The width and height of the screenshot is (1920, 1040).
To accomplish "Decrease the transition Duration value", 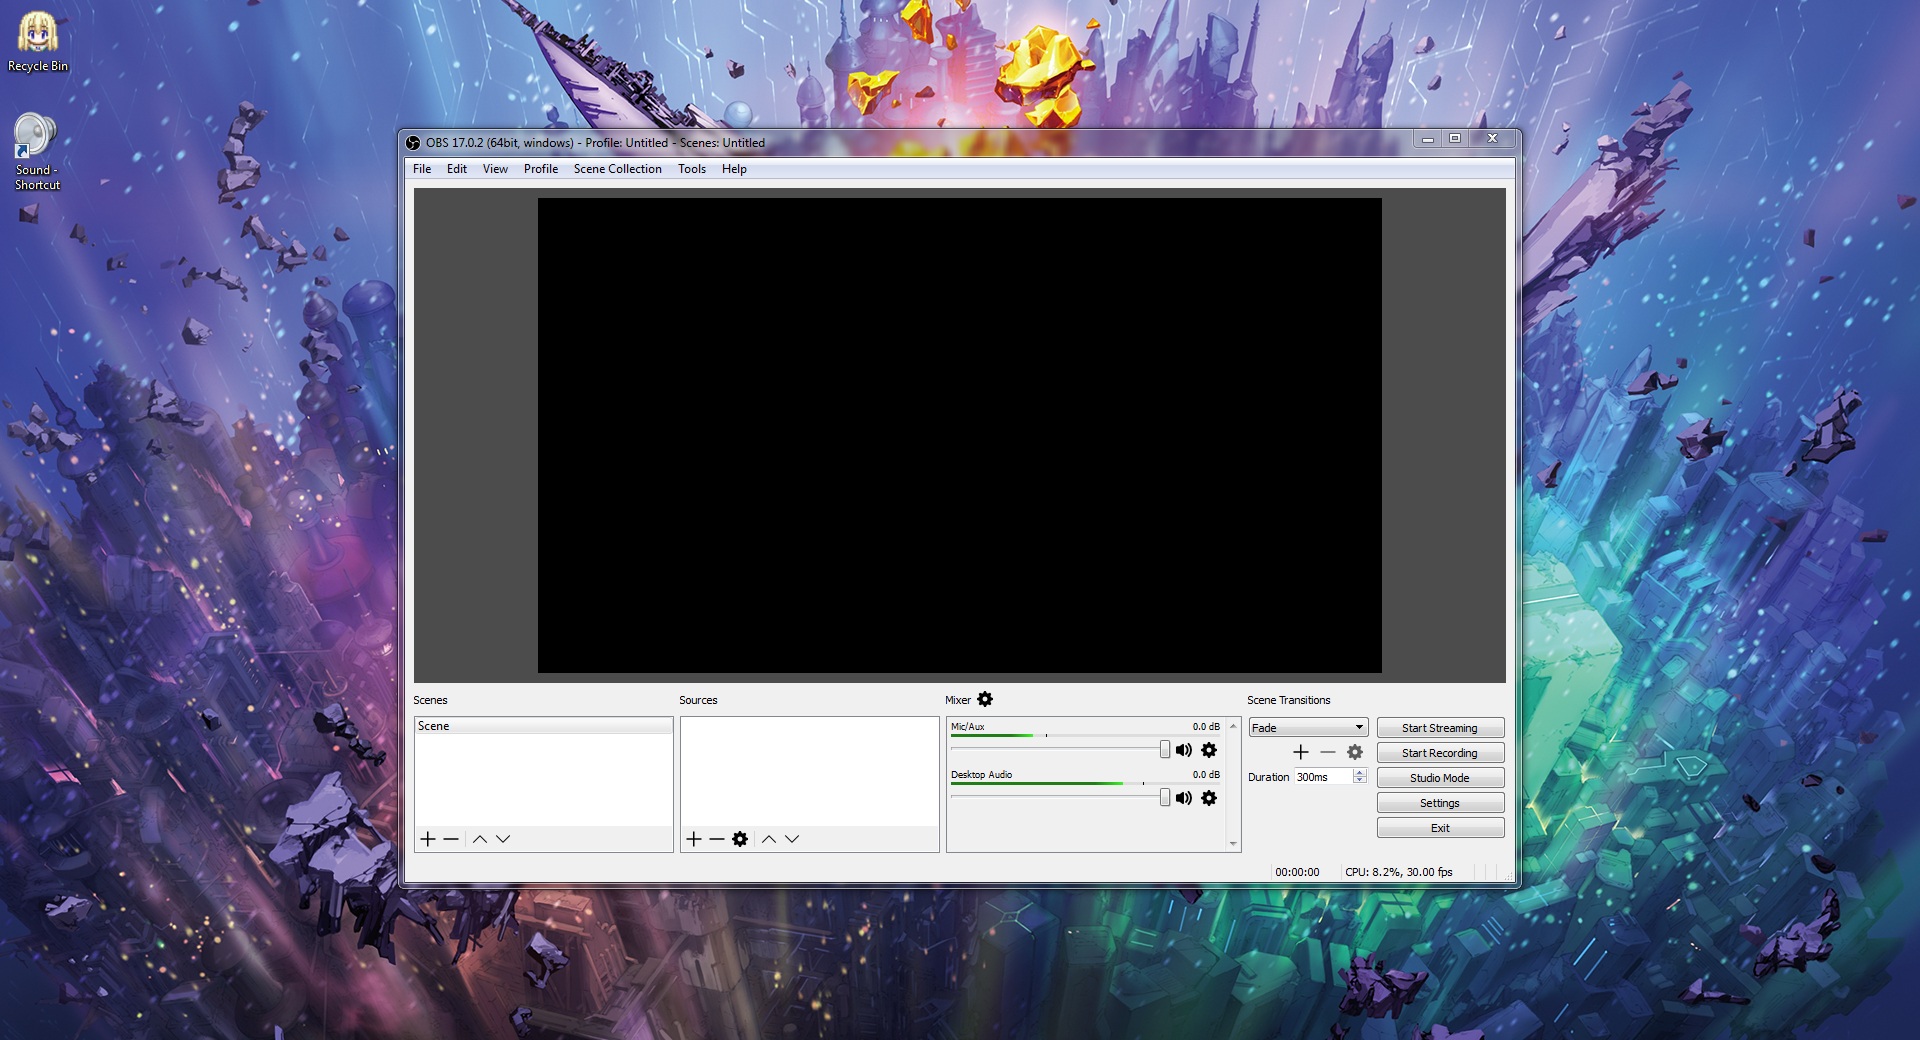I will [x=1360, y=781].
